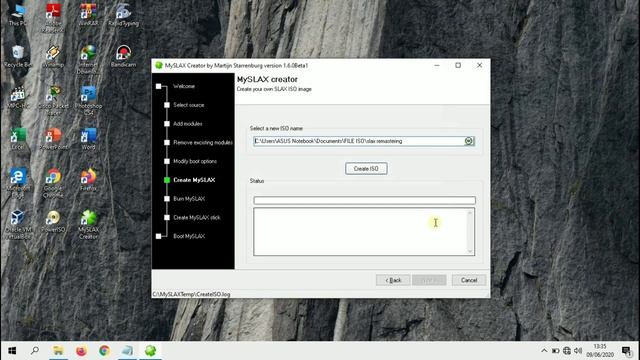The height and width of the screenshot is (360, 640).
Task: Go to the Select source step
Action: click(189, 105)
